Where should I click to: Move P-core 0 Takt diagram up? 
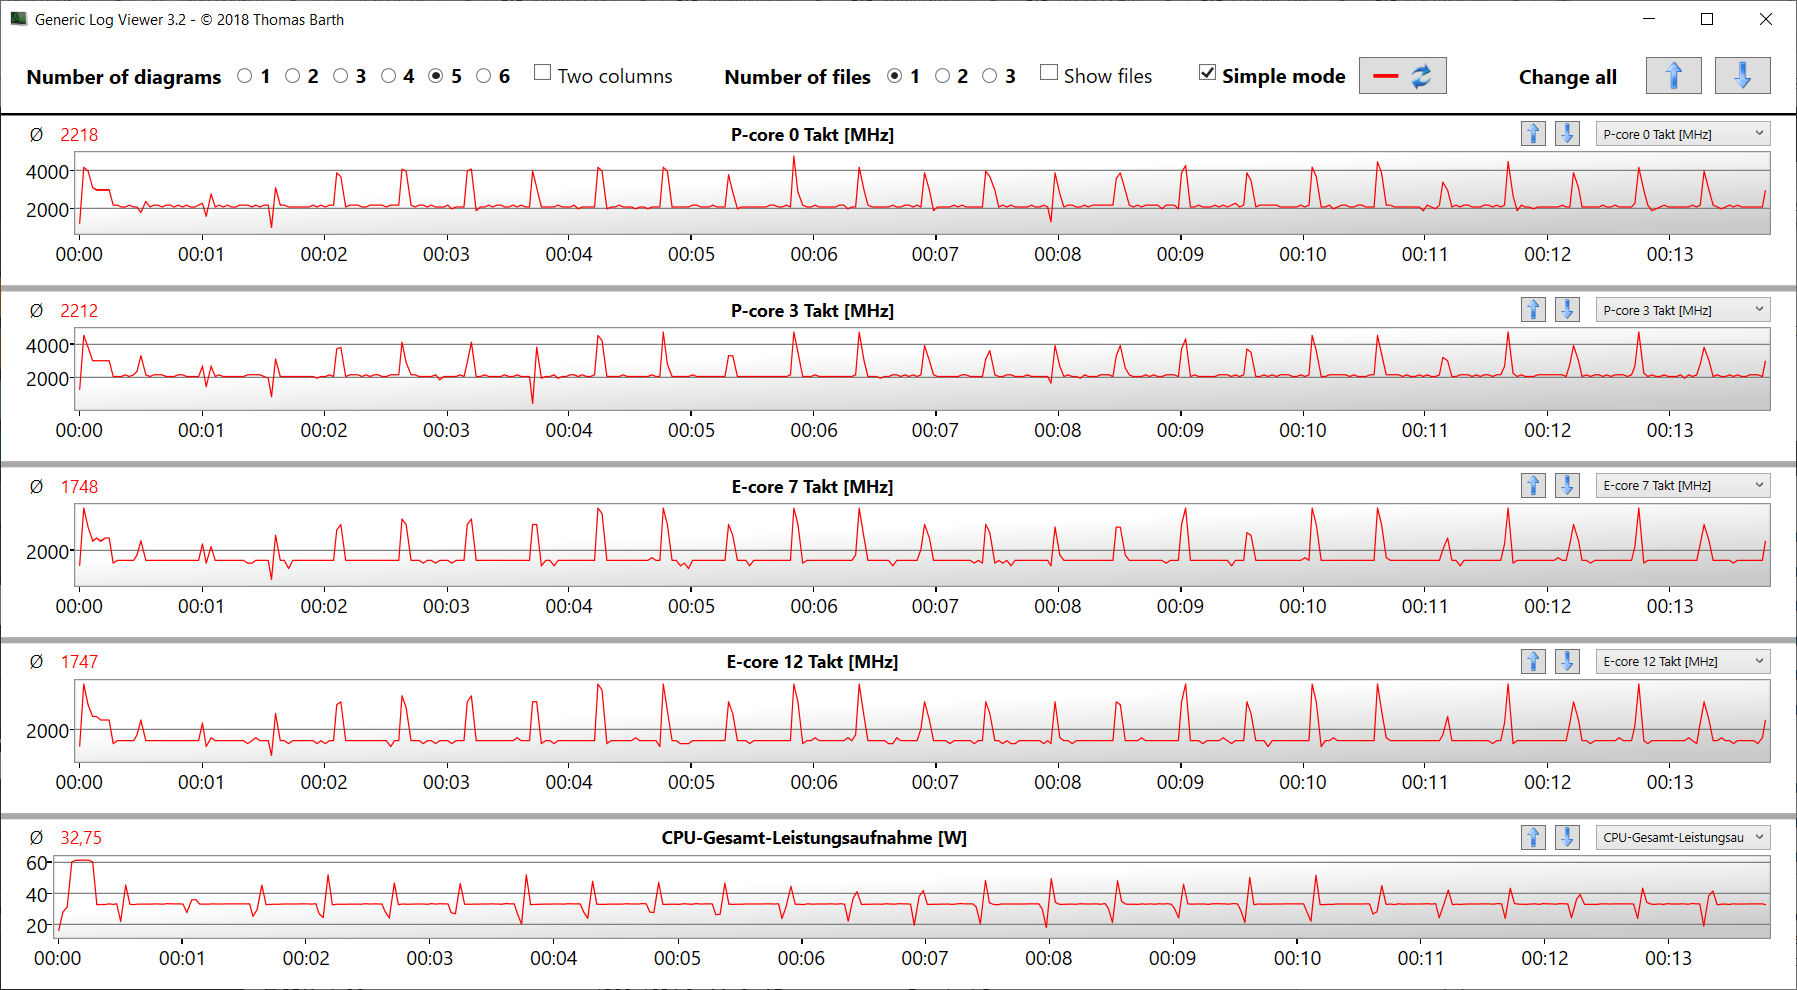pyautogui.click(x=1533, y=134)
